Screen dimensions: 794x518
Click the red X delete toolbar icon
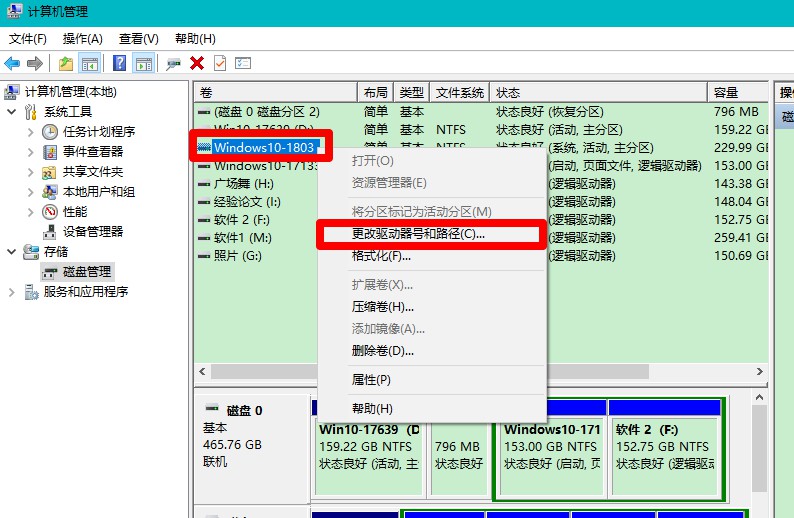click(x=197, y=63)
